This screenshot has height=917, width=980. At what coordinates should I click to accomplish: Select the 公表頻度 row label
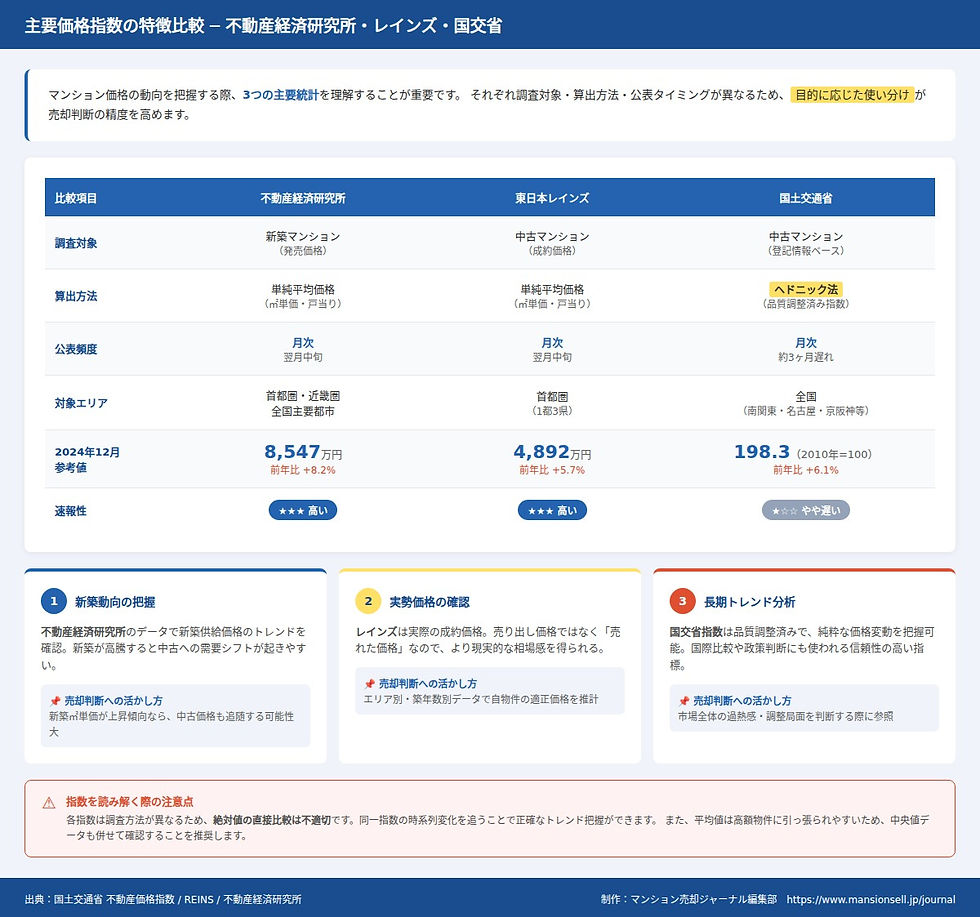(x=76, y=349)
